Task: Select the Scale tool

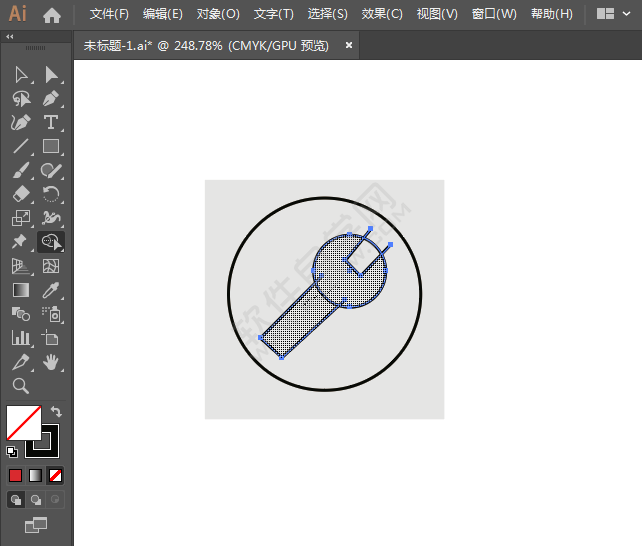Action: pos(21,218)
